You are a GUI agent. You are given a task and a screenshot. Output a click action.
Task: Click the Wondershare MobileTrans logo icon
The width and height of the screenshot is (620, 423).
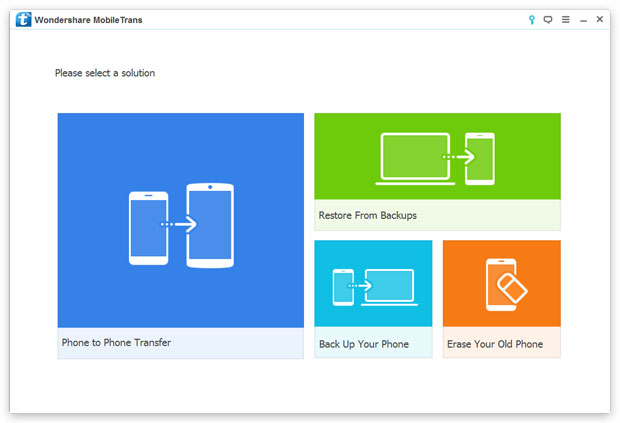pyautogui.click(x=23, y=19)
